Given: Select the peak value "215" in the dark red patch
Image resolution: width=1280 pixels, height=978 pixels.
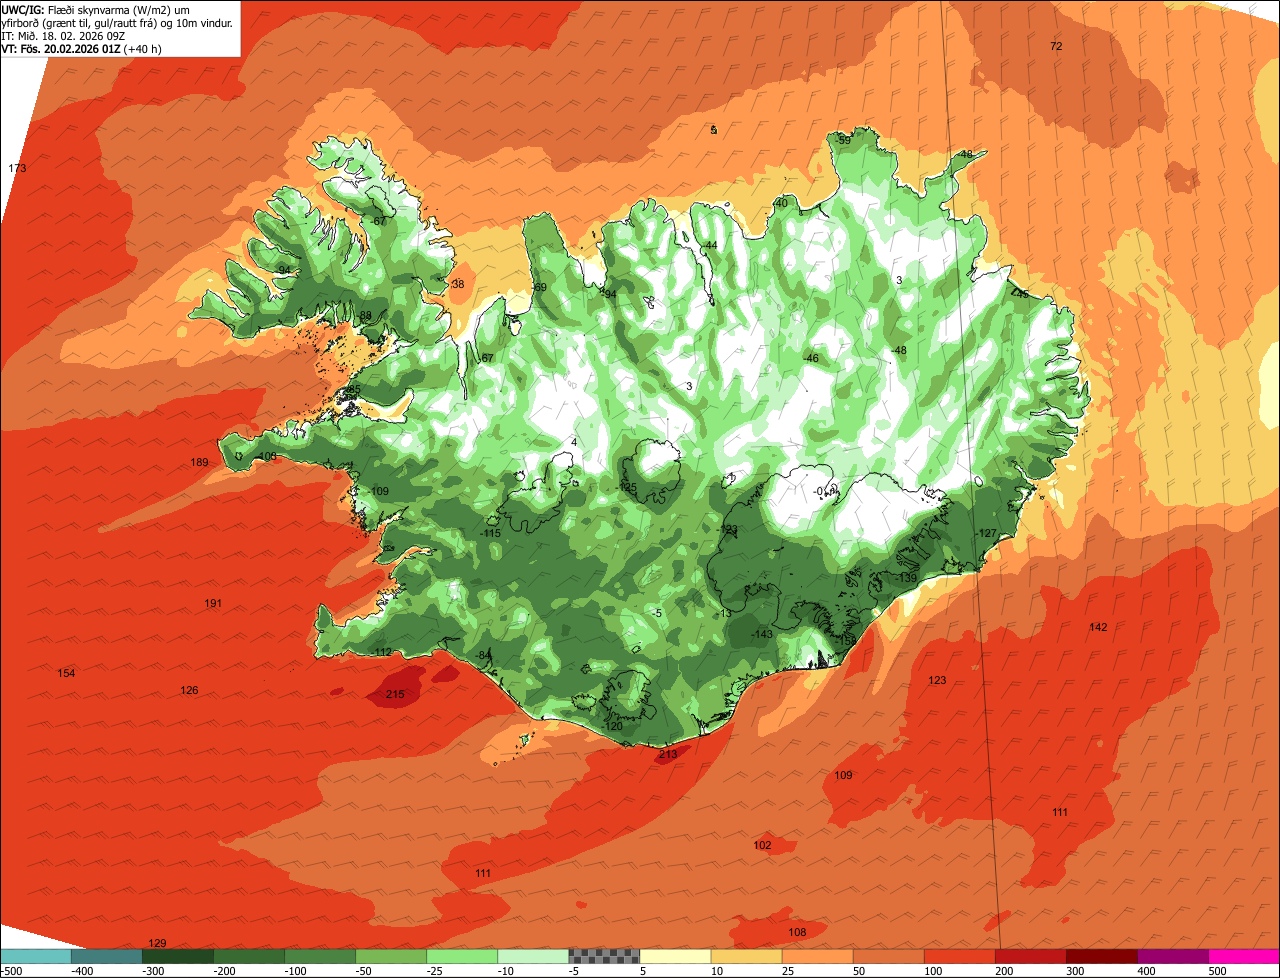Looking at the screenshot, I should click(395, 694).
